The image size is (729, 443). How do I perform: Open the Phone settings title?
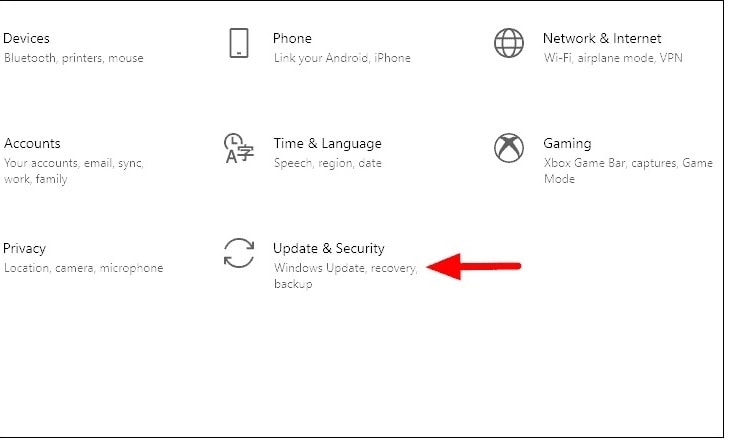292,38
